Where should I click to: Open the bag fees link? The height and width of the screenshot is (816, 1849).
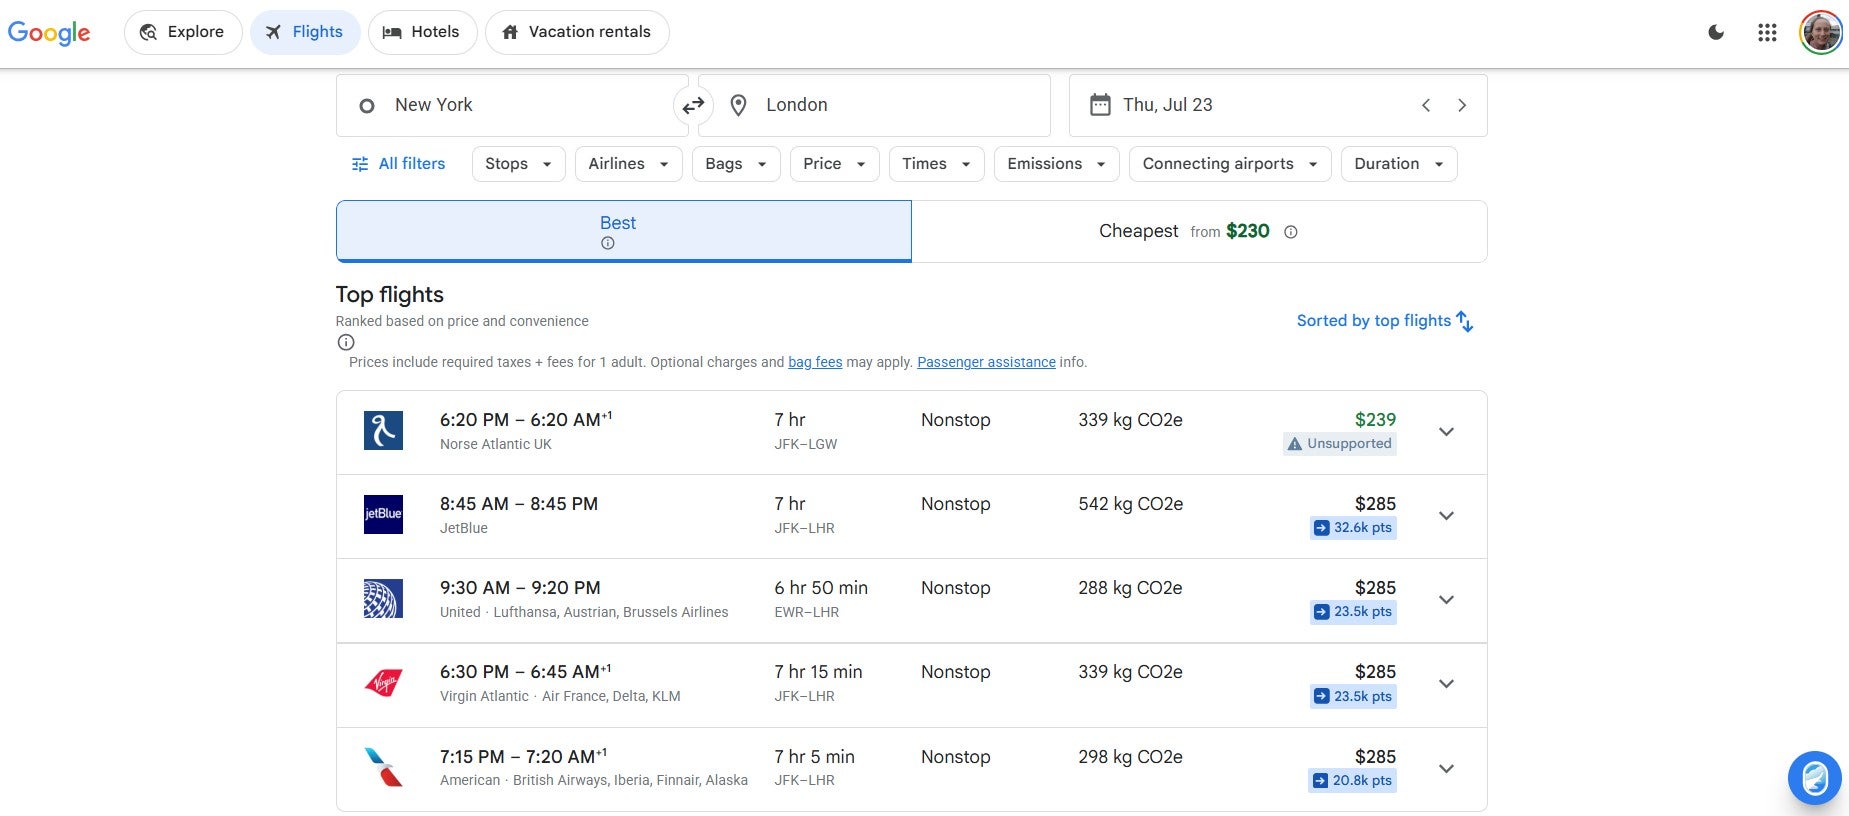point(815,362)
